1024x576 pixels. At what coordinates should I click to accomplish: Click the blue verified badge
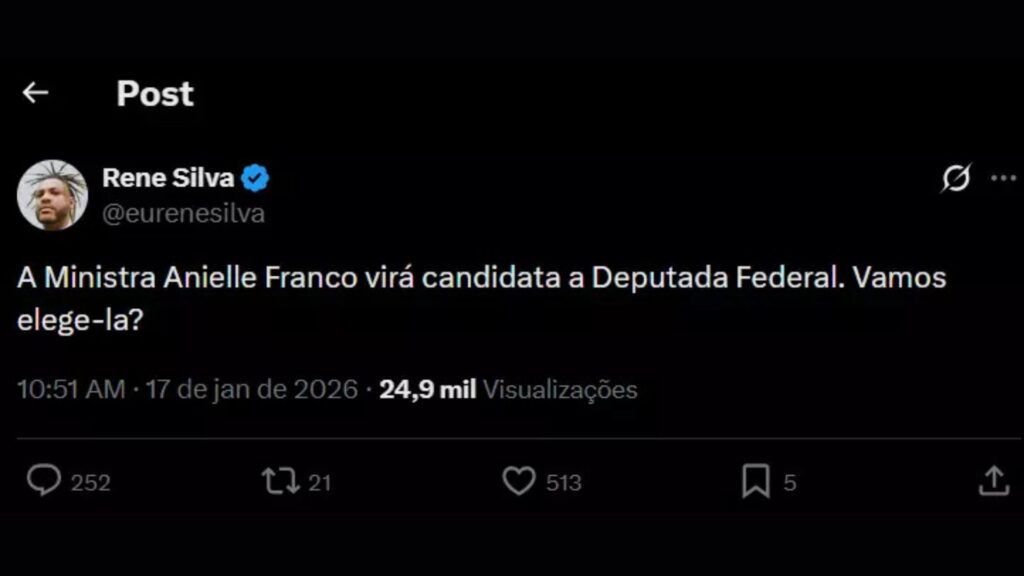click(x=256, y=179)
